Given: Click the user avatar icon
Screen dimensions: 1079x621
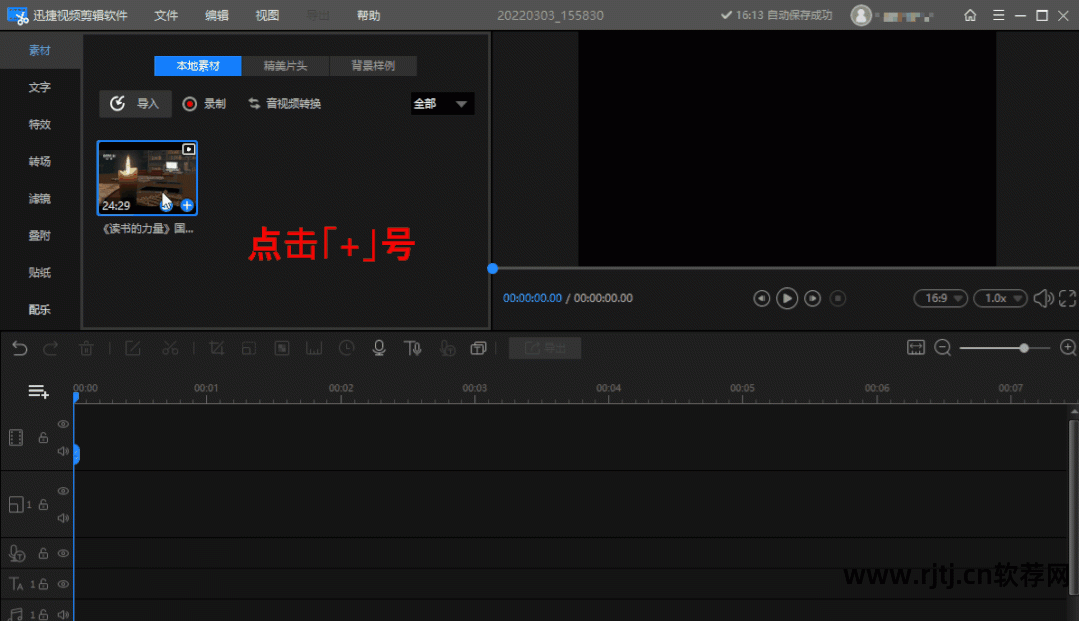Looking at the screenshot, I should (861, 15).
